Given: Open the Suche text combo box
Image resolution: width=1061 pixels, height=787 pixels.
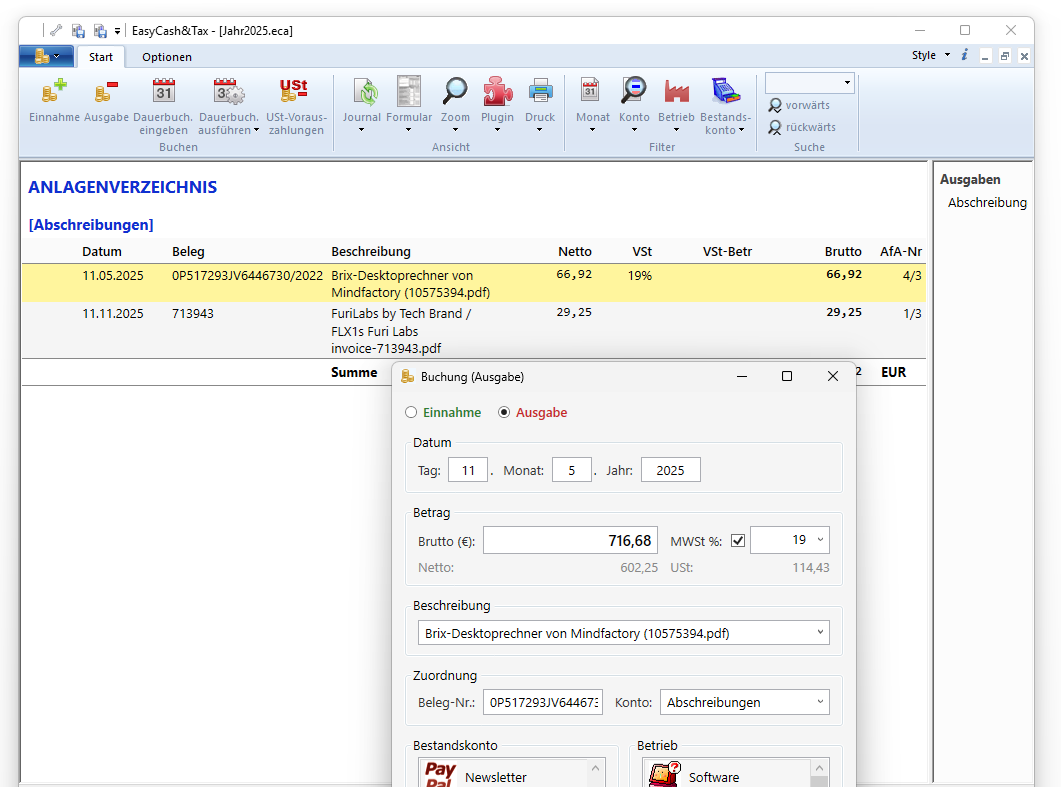Looking at the screenshot, I should pyautogui.click(x=809, y=83).
